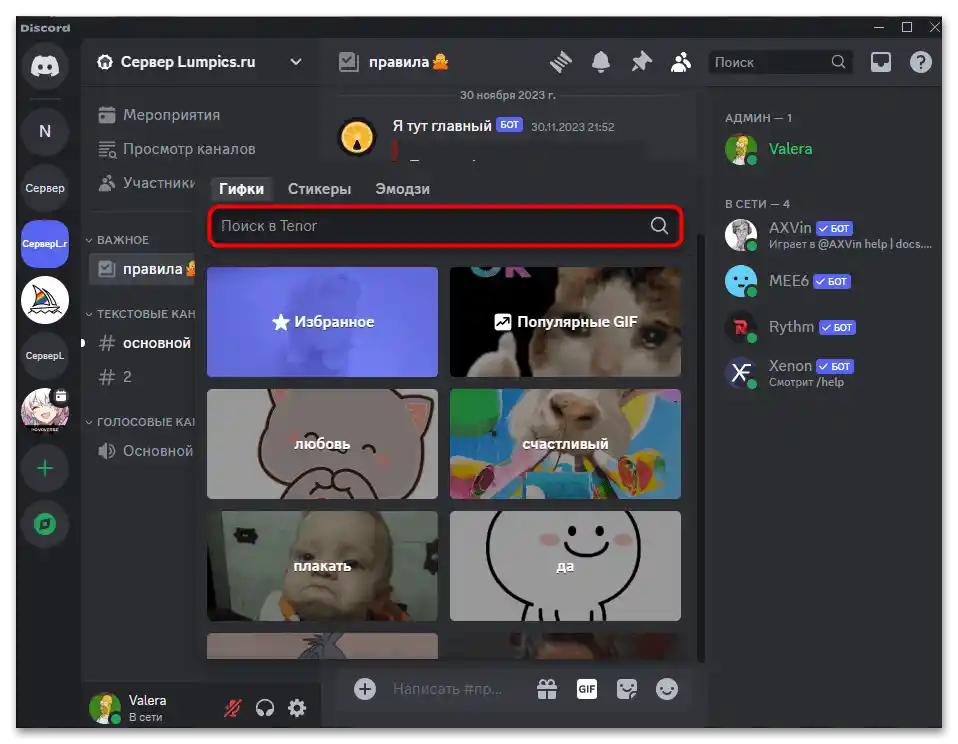Click the magnifier icon in Tenor search
This screenshot has height=744, width=958.
(x=659, y=225)
